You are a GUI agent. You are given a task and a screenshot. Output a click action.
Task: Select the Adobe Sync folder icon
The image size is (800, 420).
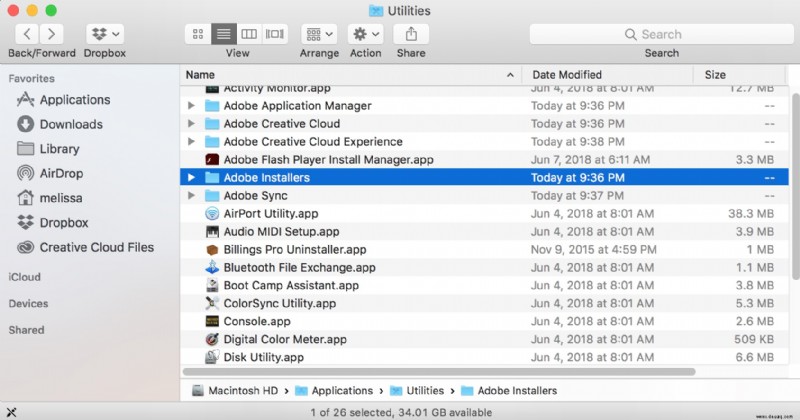coord(212,195)
